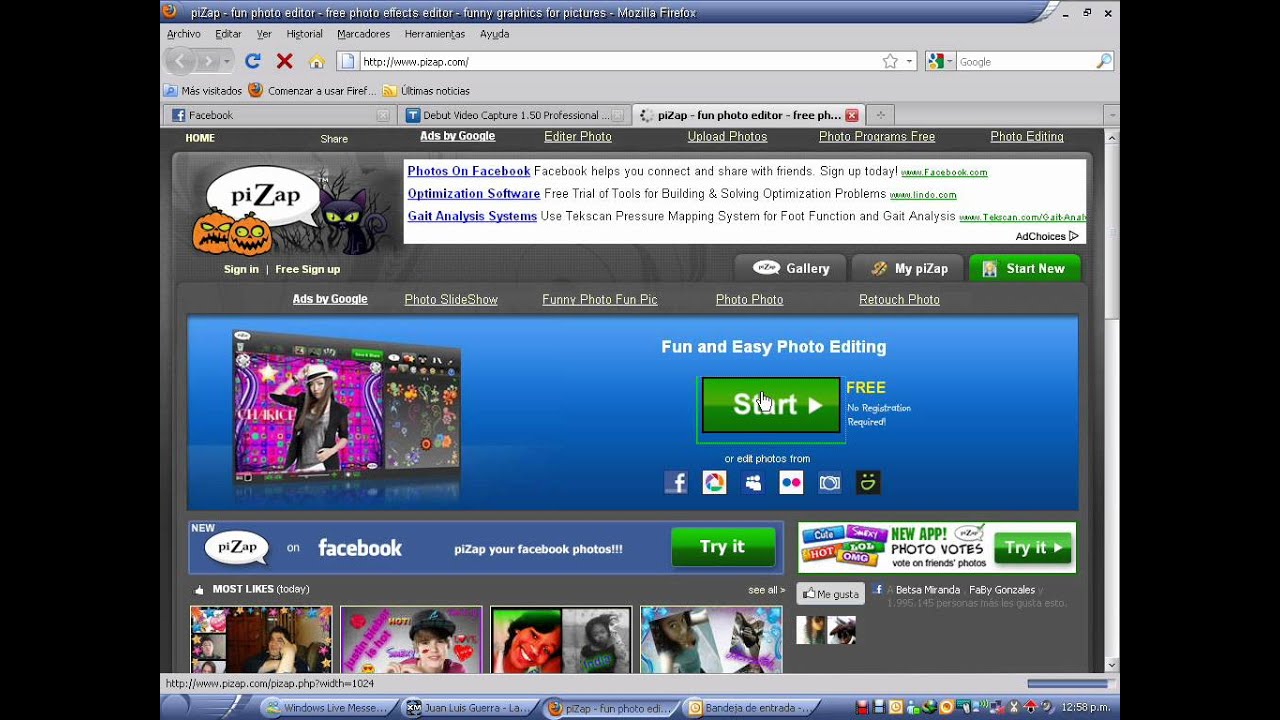The width and height of the screenshot is (1280, 720).
Task: Open the Archivo menu
Action: tap(184, 34)
